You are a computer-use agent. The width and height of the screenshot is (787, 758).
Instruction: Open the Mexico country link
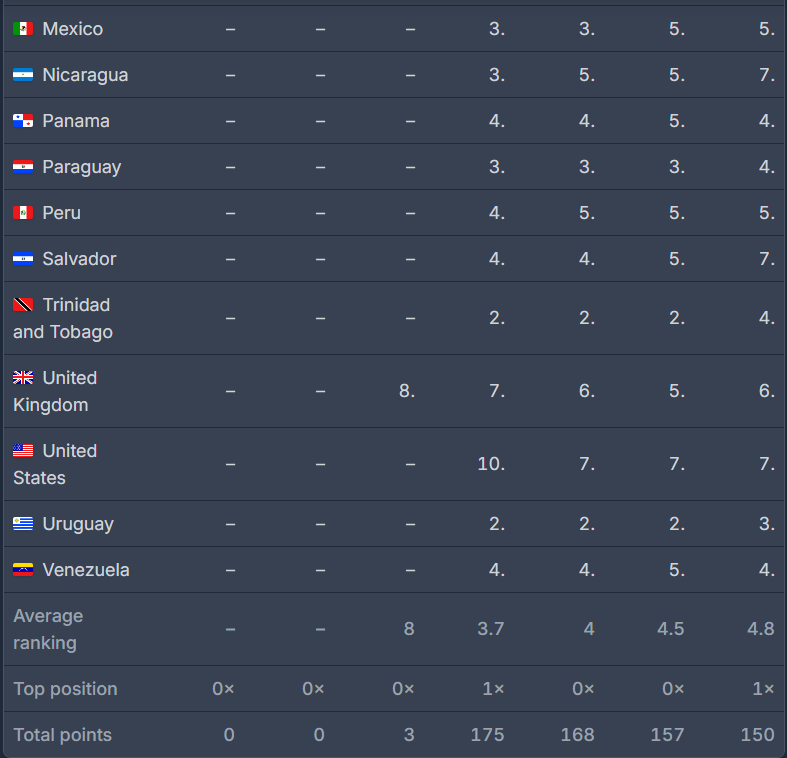(72, 29)
